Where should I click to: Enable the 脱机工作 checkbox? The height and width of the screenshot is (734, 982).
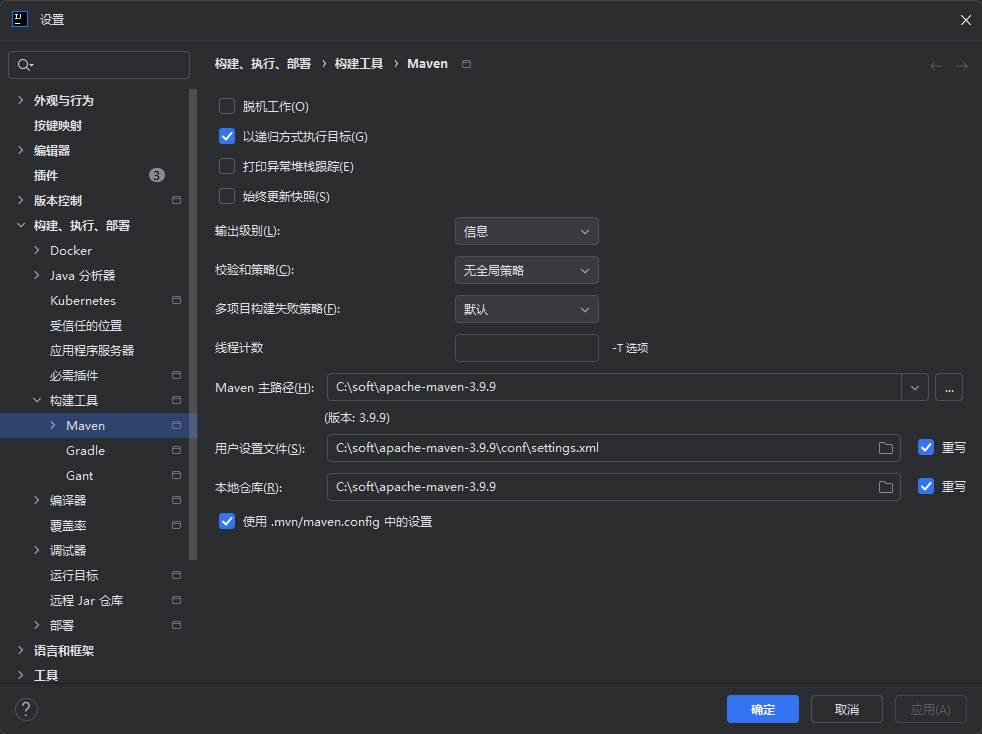pos(227,106)
